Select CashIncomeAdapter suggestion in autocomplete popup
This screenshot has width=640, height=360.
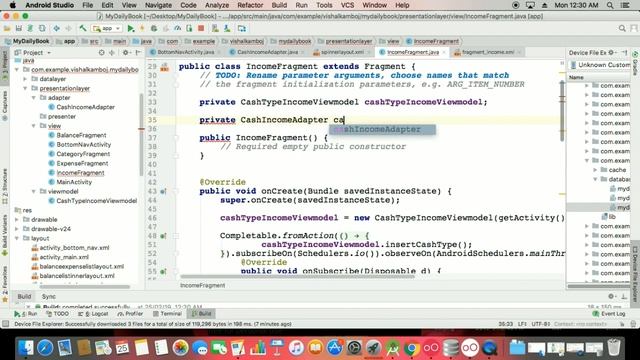point(382,129)
